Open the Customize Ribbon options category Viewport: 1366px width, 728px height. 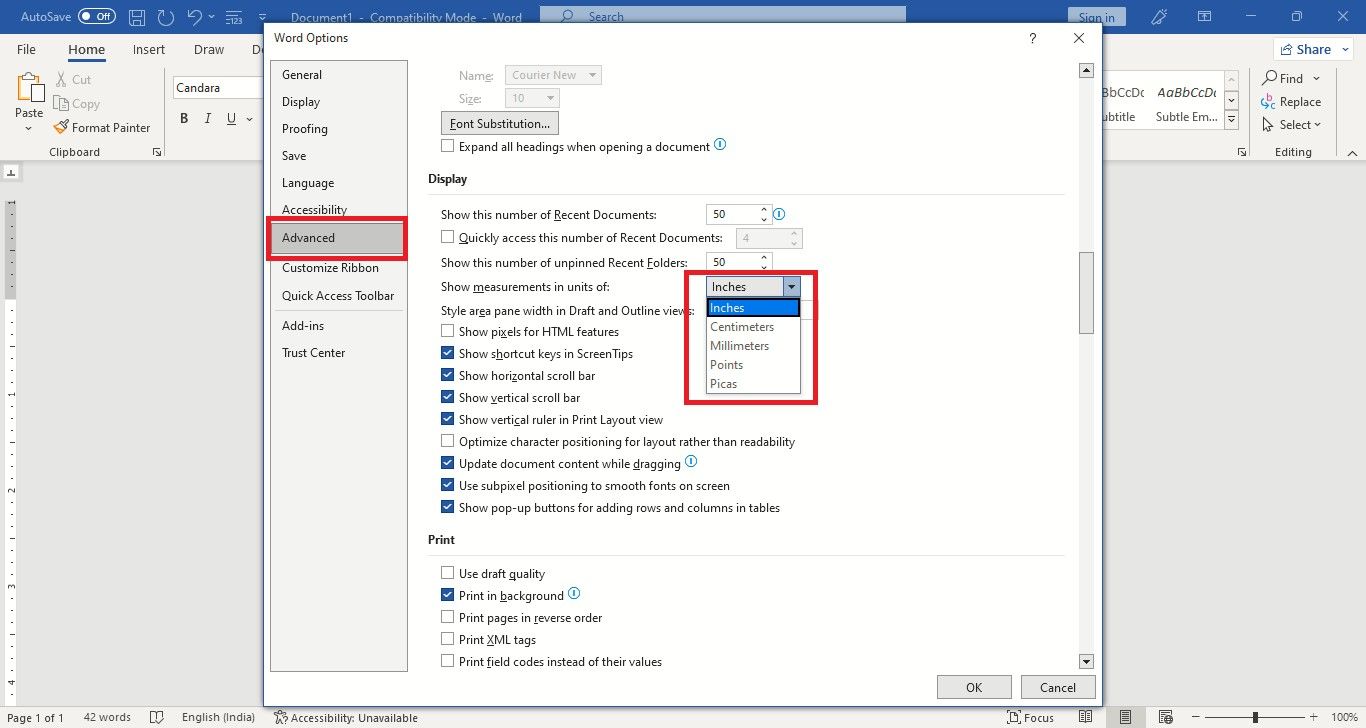point(337,268)
